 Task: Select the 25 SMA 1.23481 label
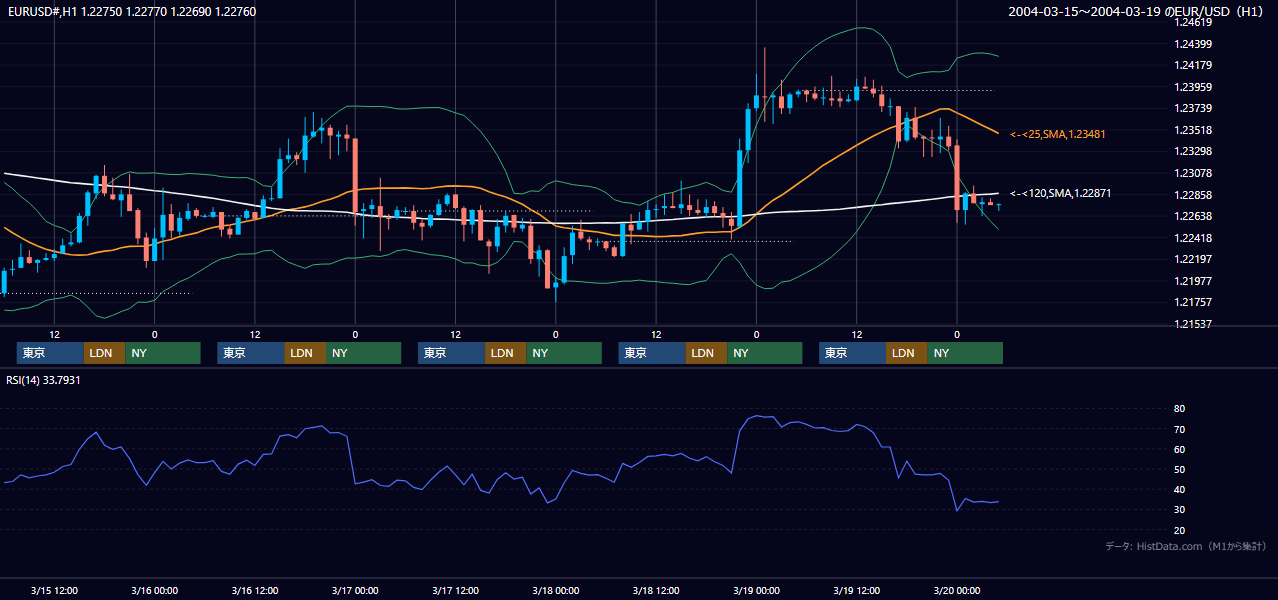[x=1057, y=134]
